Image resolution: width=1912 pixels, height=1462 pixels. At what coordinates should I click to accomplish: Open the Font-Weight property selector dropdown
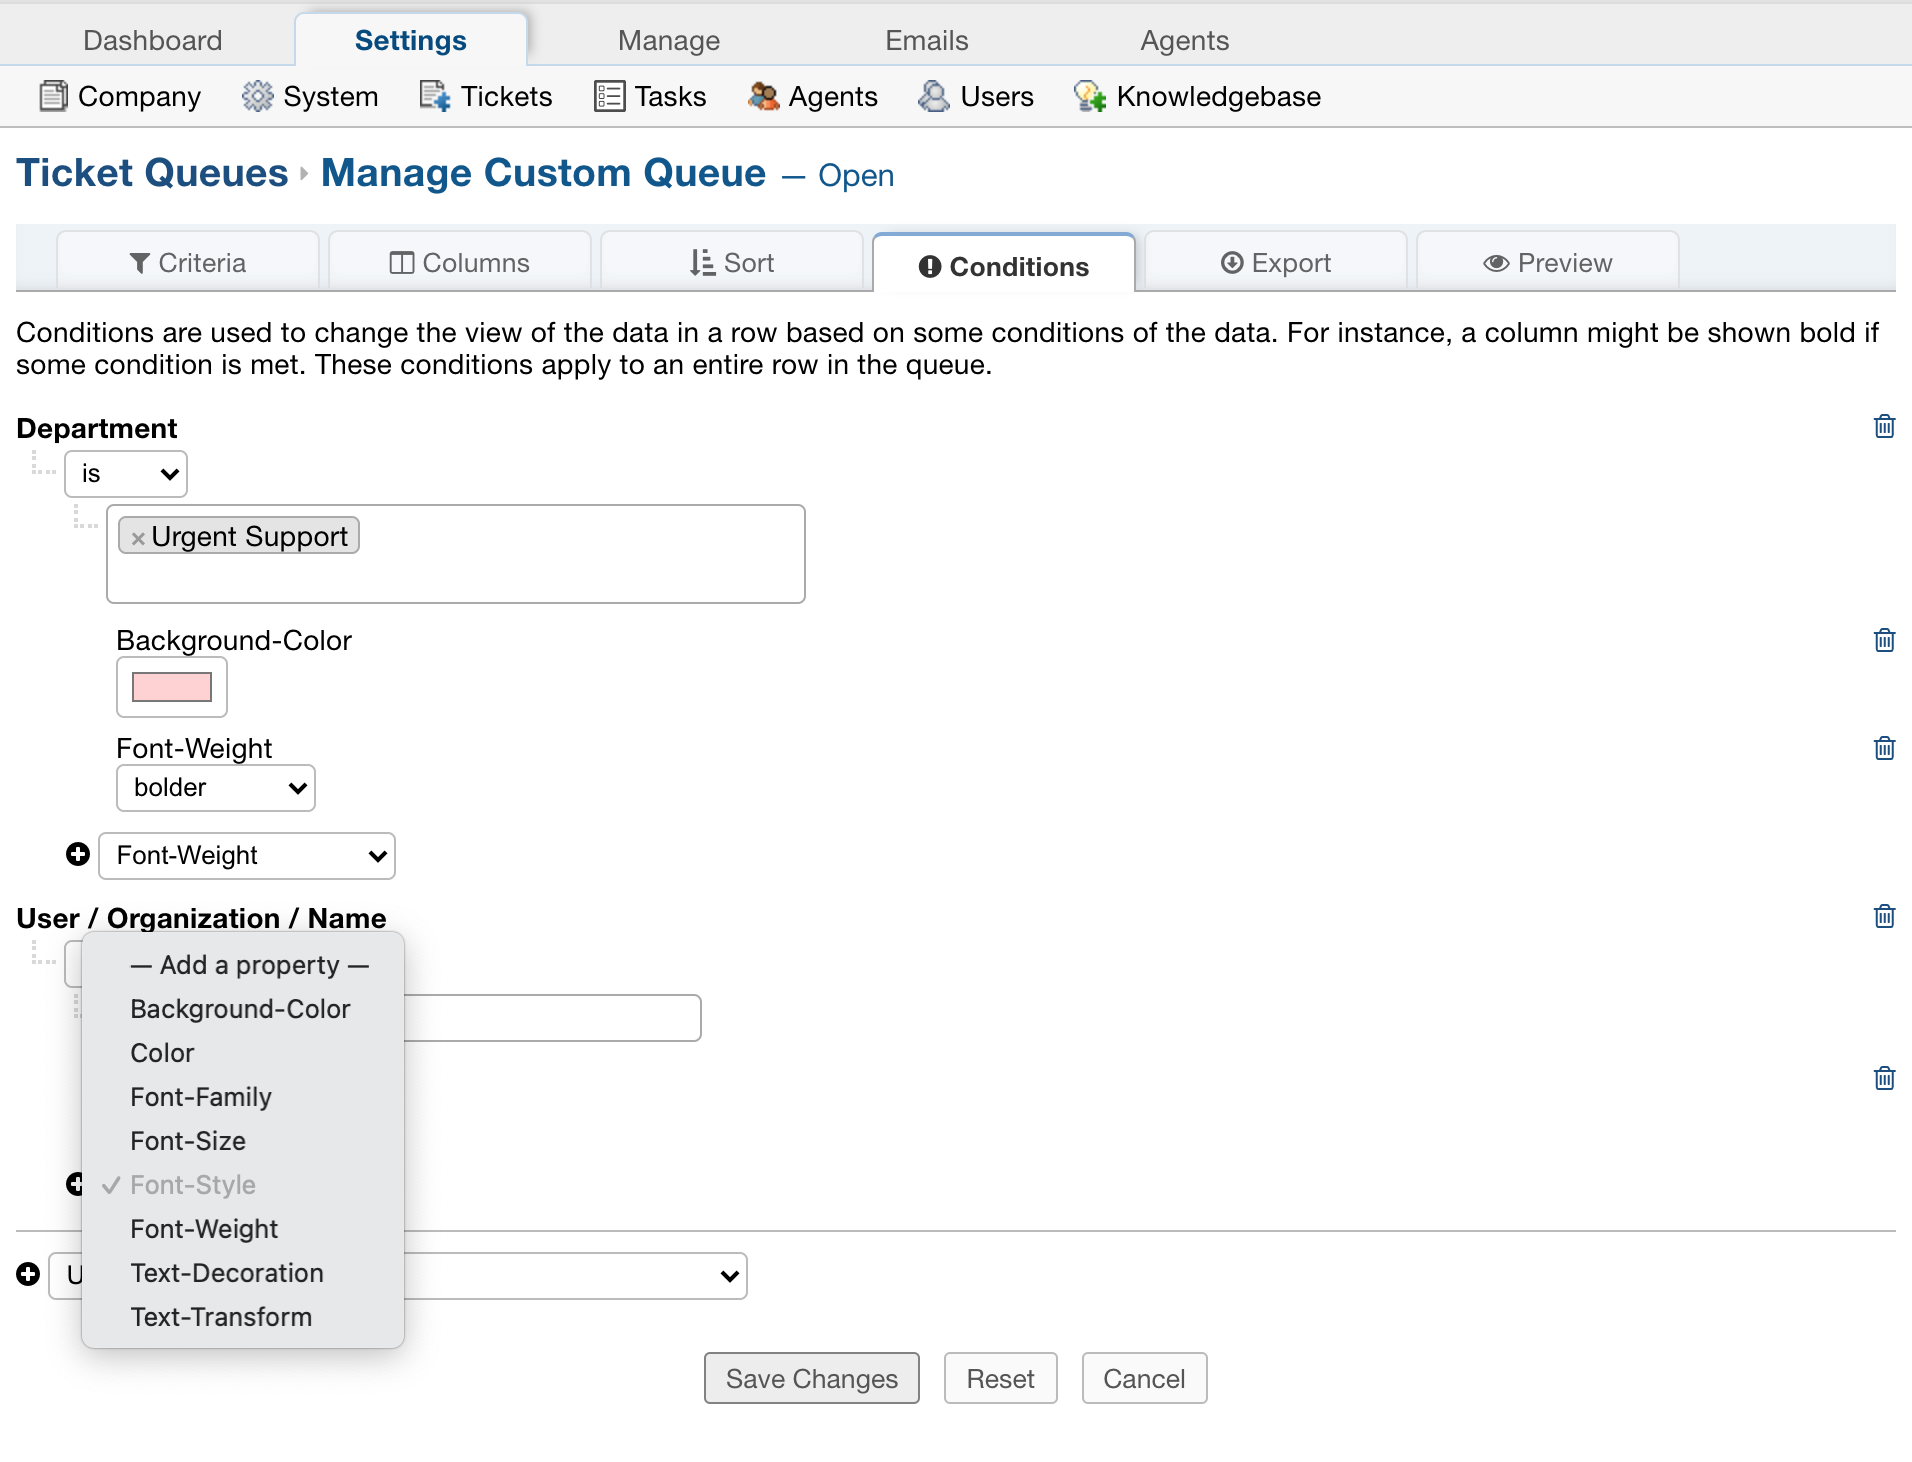pyautogui.click(x=246, y=856)
